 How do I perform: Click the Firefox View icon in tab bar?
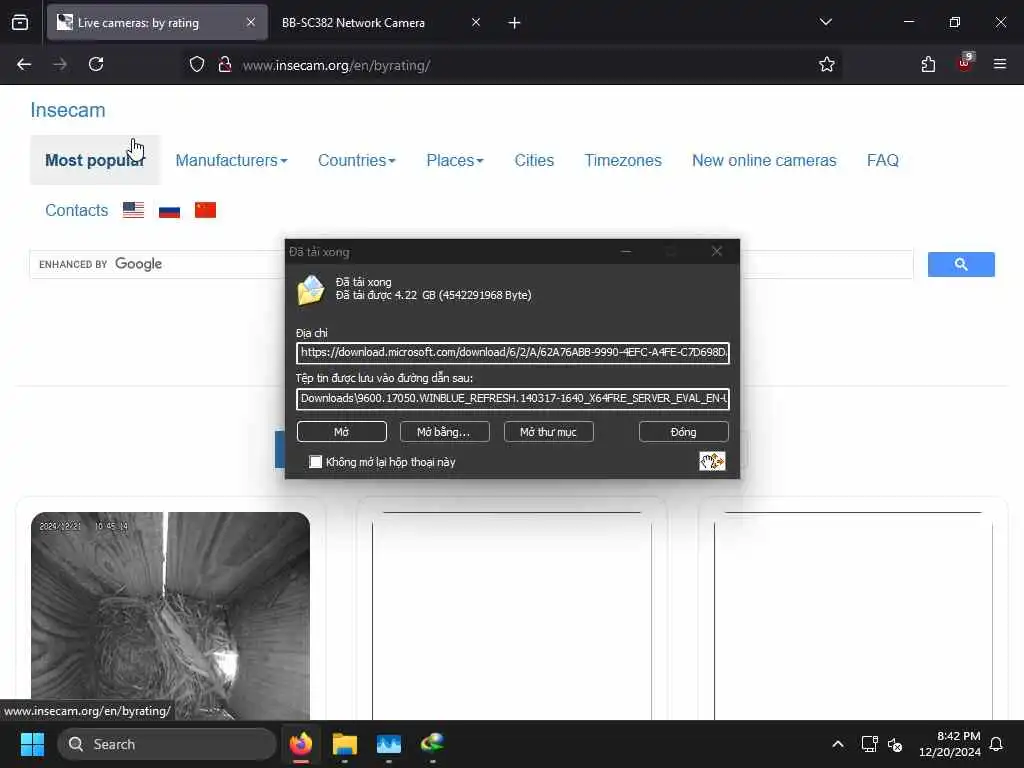point(20,22)
